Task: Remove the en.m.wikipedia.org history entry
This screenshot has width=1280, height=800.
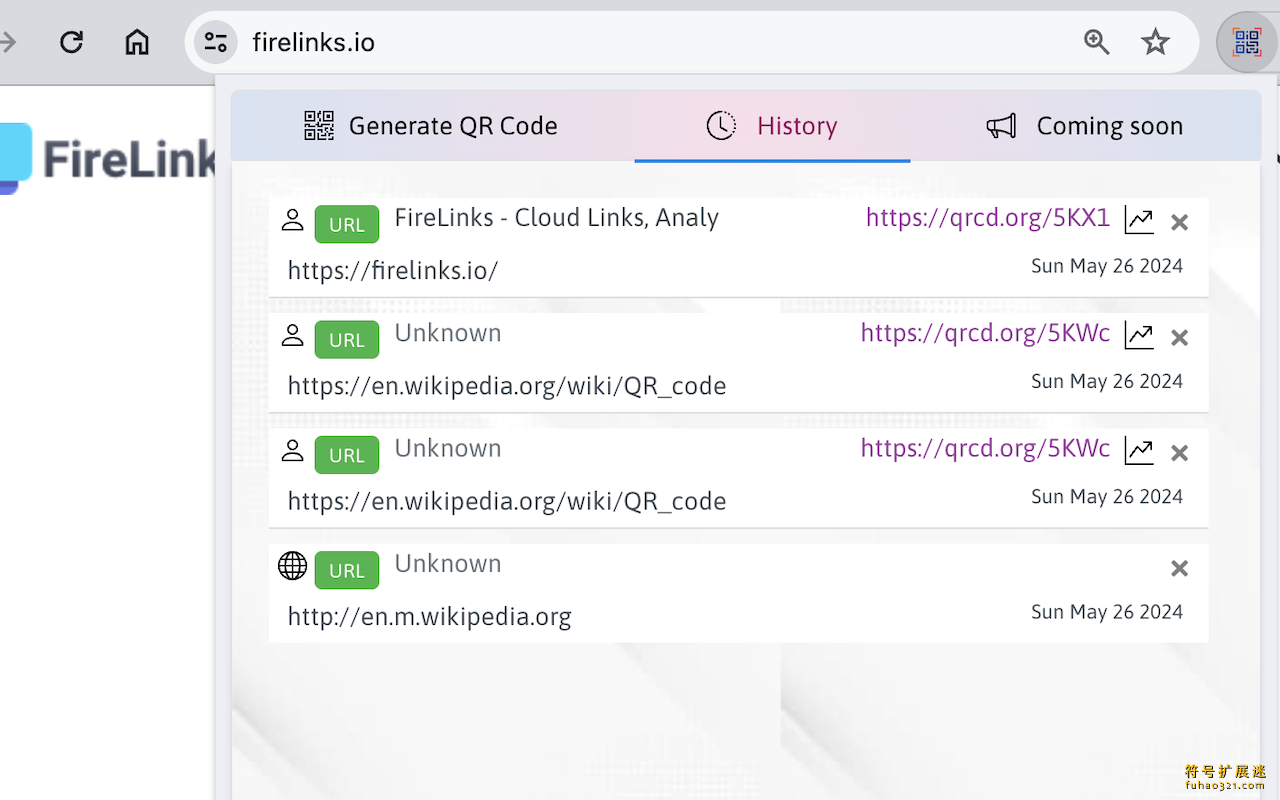Action: (x=1180, y=568)
